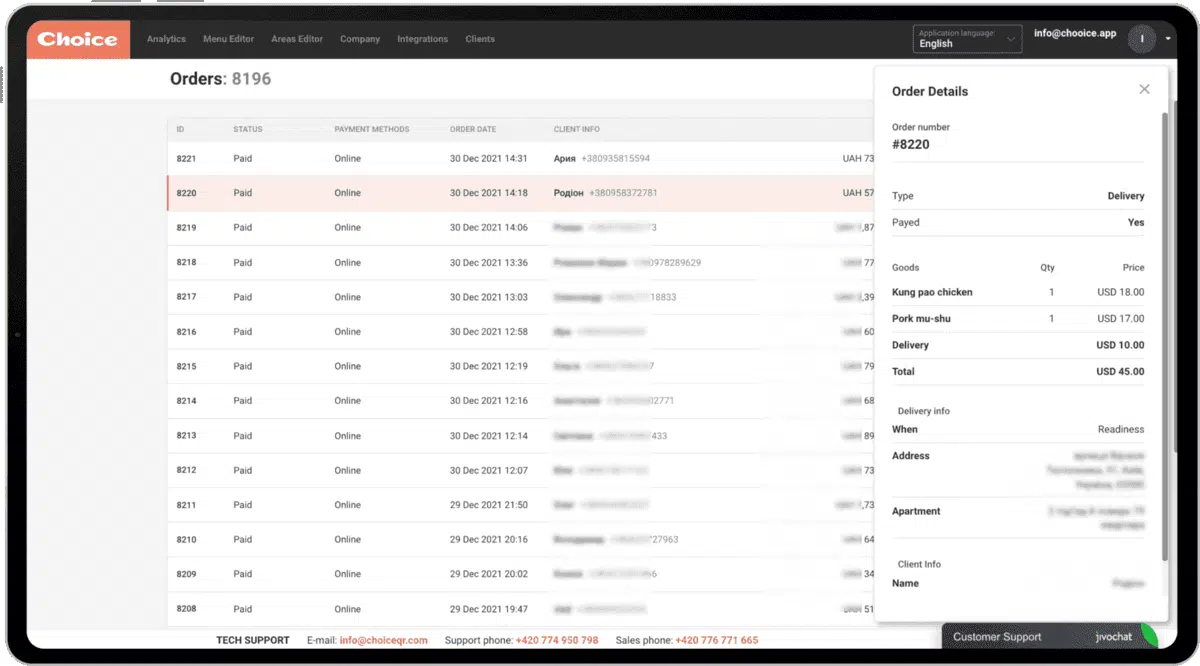Click the ID column header
The width and height of the screenshot is (1200, 666).
click(181, 129)
